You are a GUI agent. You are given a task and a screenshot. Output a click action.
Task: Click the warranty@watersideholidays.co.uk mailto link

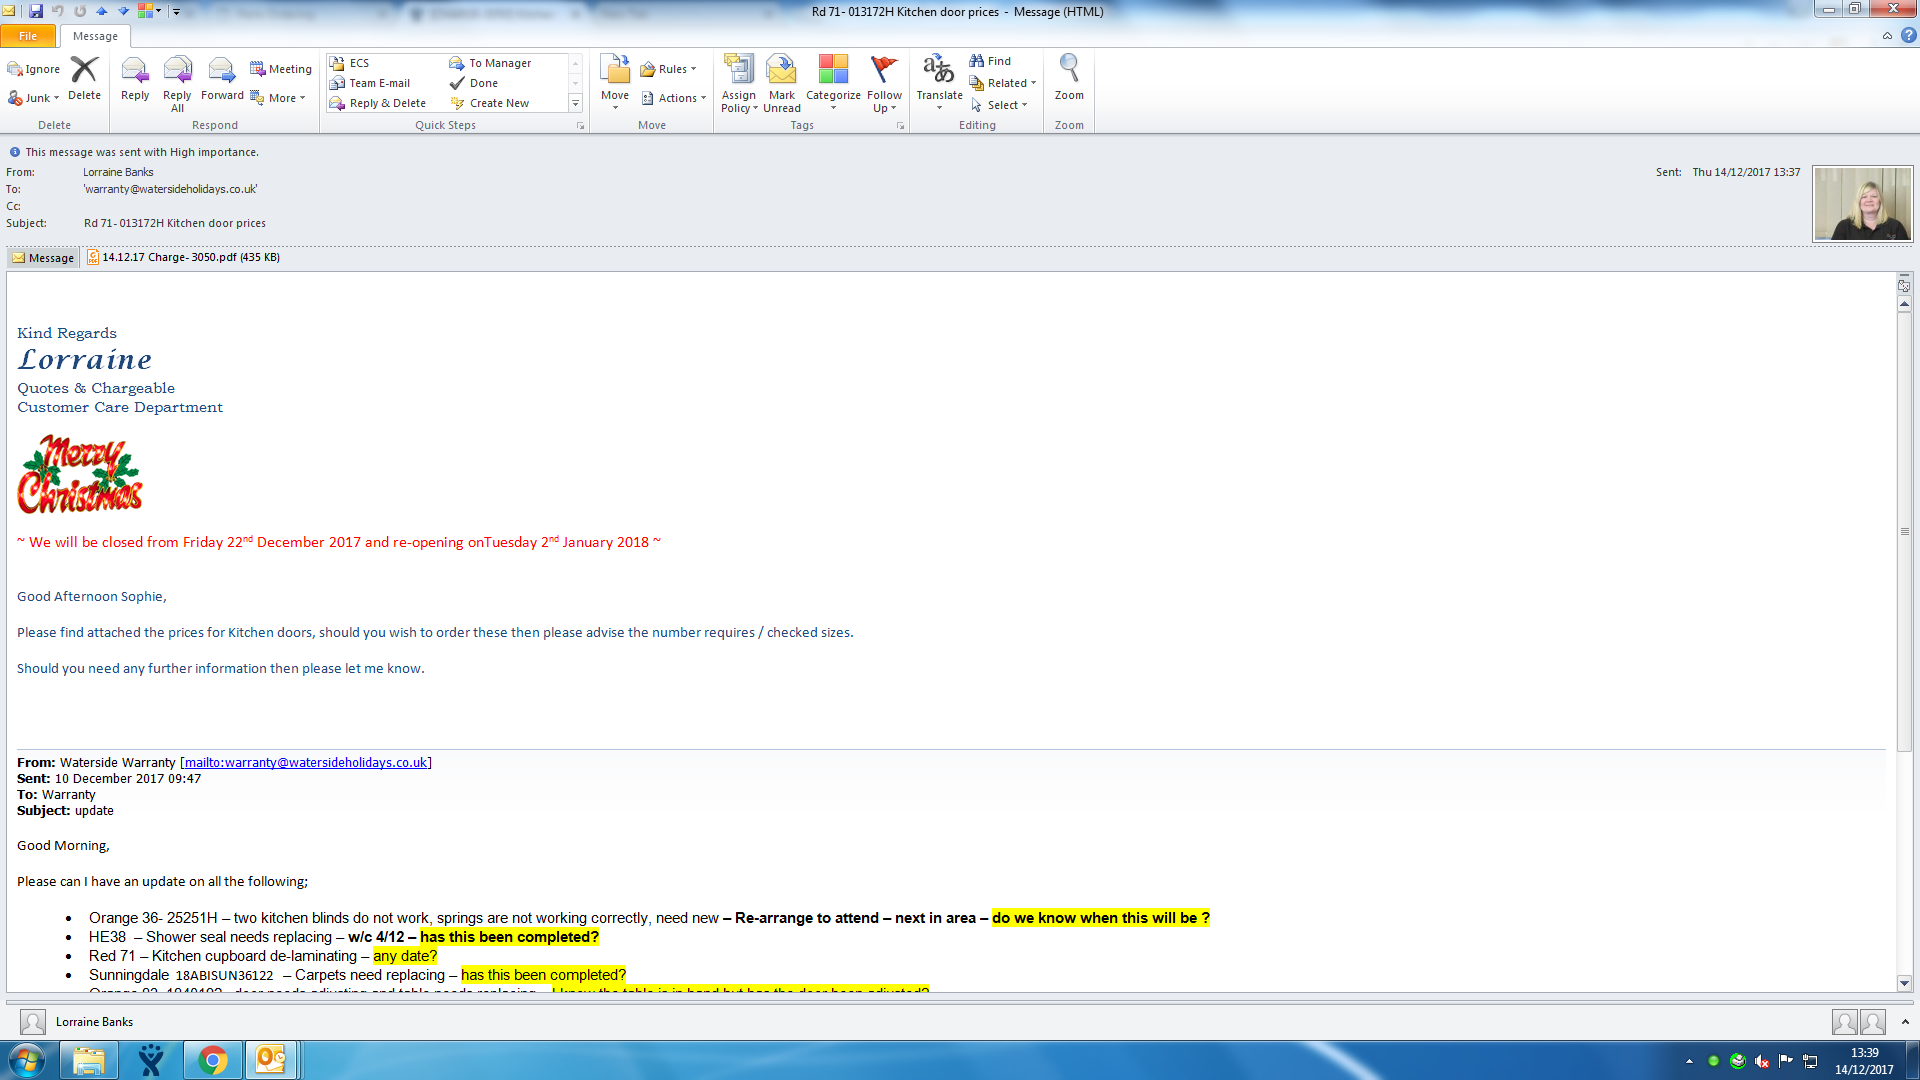pyautogui.click(x=305, y=762)
